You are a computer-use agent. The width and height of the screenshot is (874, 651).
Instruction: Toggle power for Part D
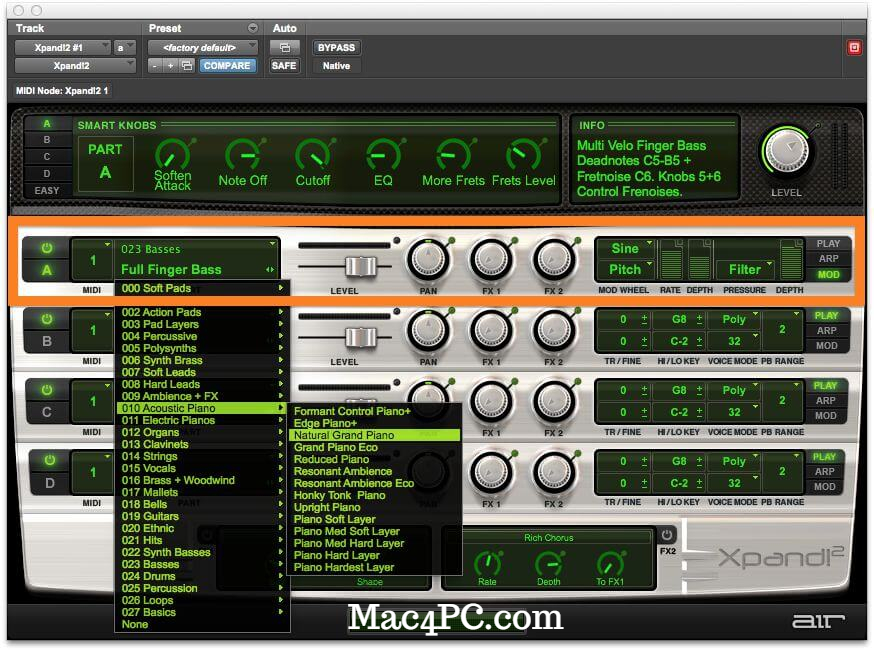click(x=50, y=460)
